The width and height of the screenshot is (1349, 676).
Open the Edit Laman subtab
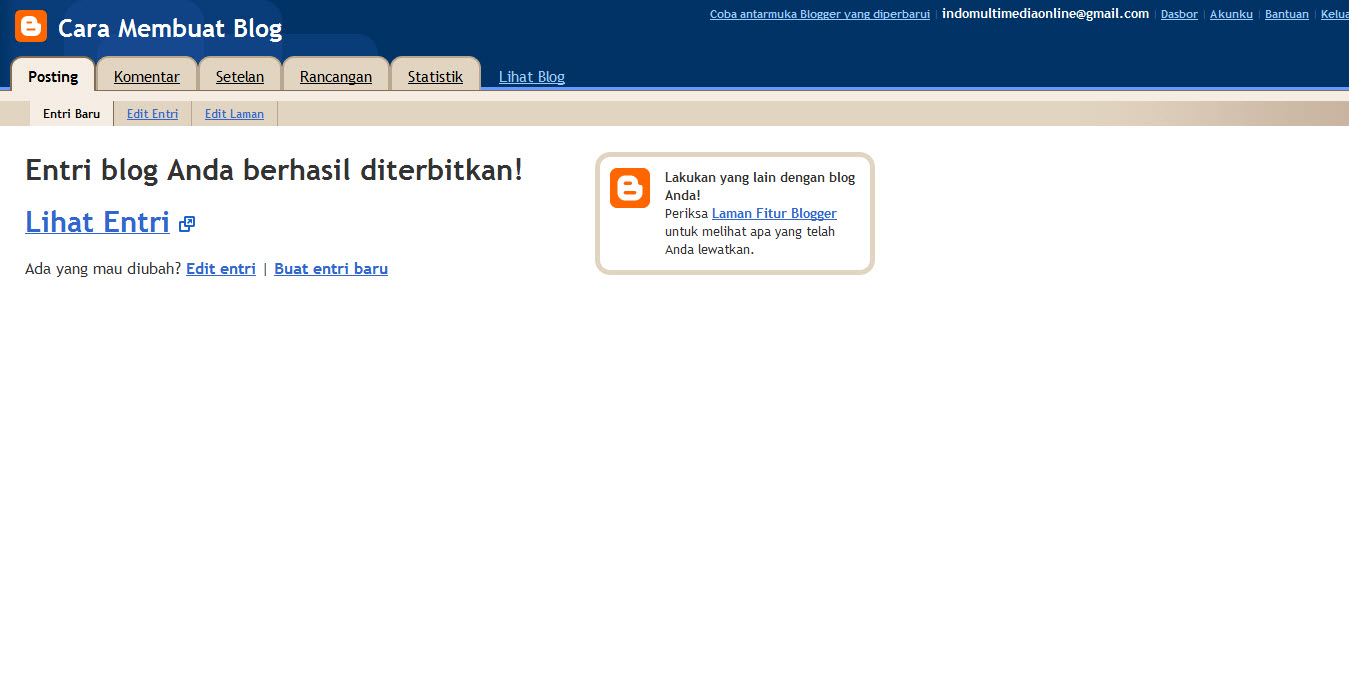click(234, 113)
